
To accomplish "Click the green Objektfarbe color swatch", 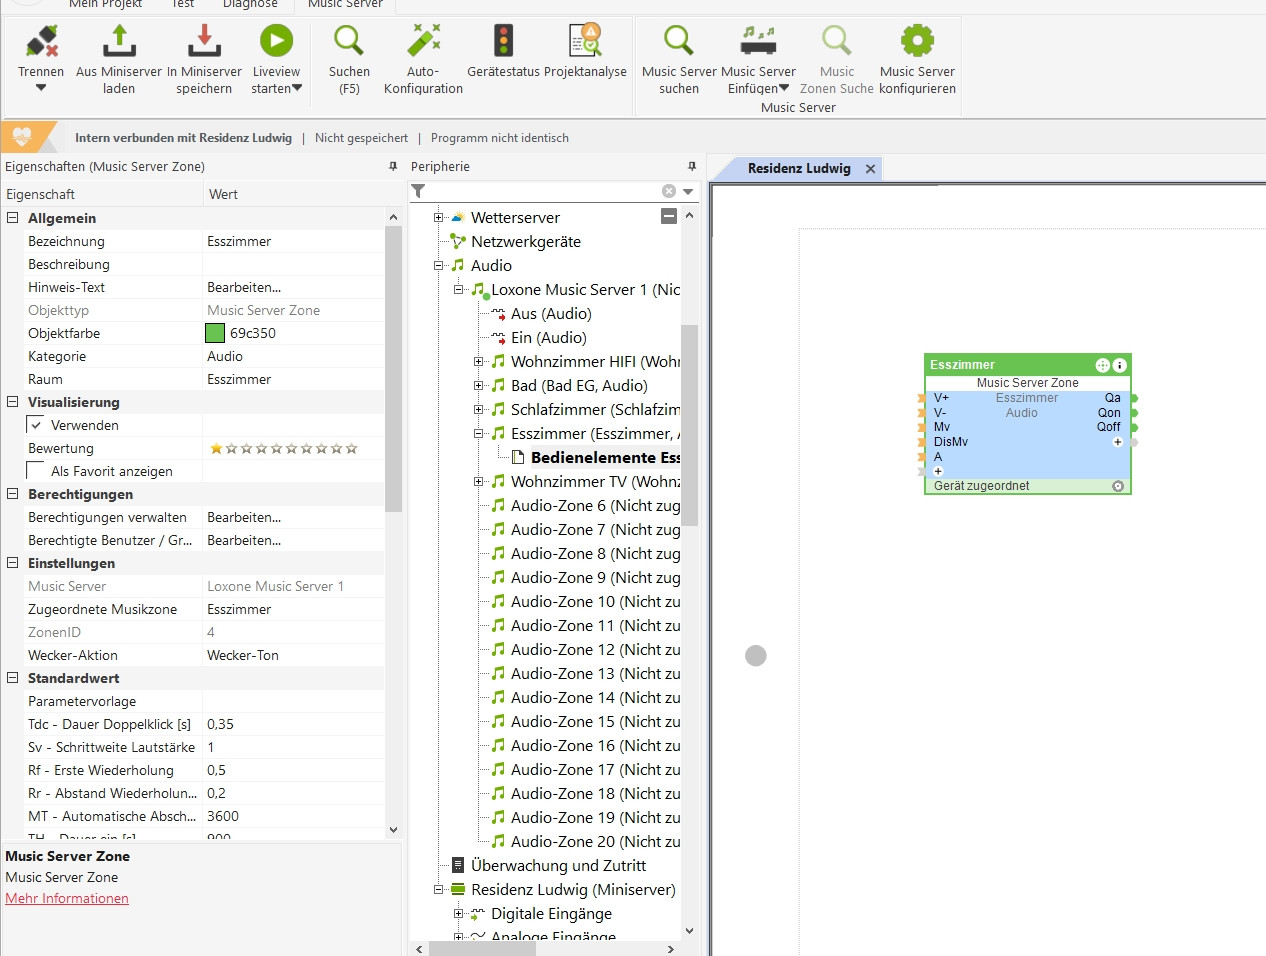I will point(215,333).
